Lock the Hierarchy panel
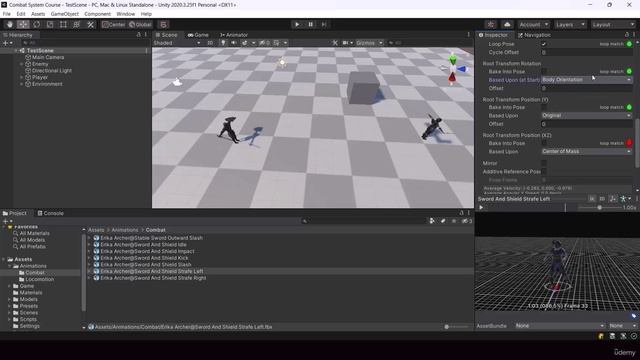 pyautogui.click(x=138, y=35)
